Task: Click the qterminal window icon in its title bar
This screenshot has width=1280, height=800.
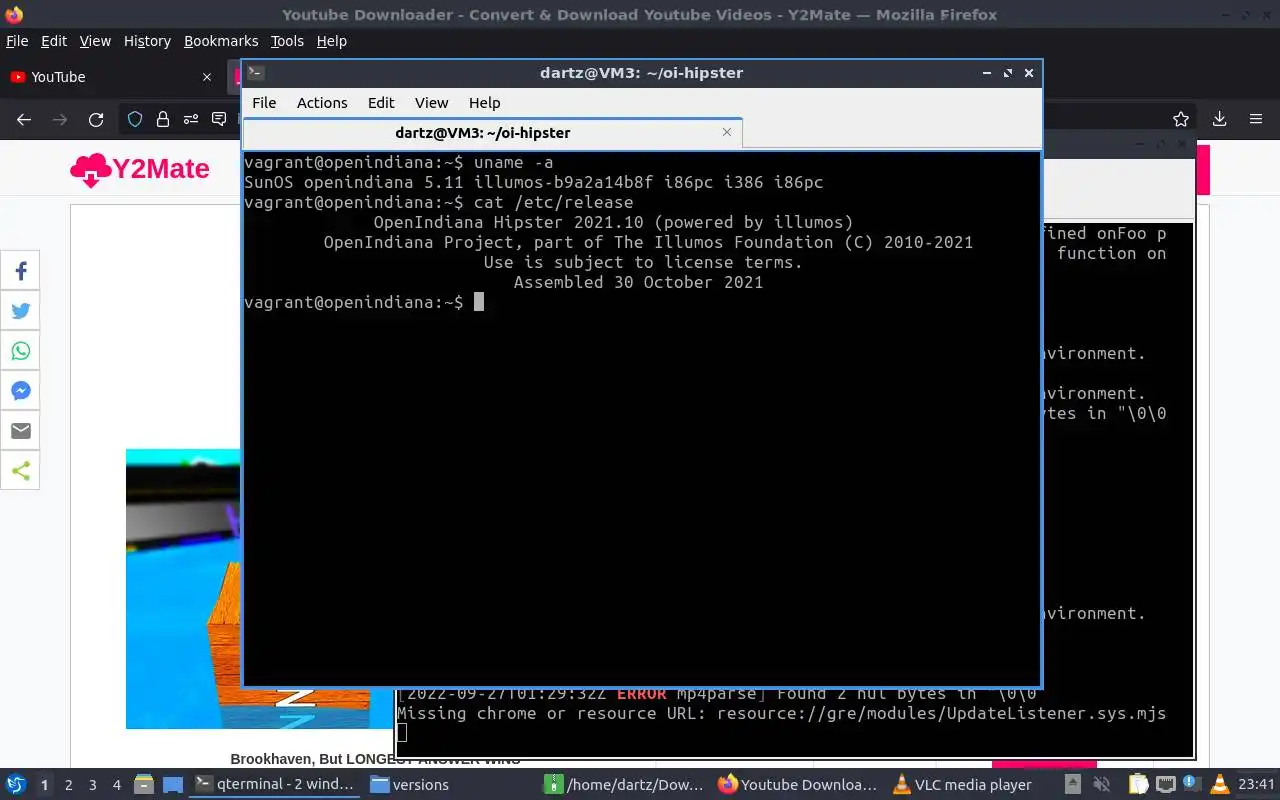Action: pos(256,72)
